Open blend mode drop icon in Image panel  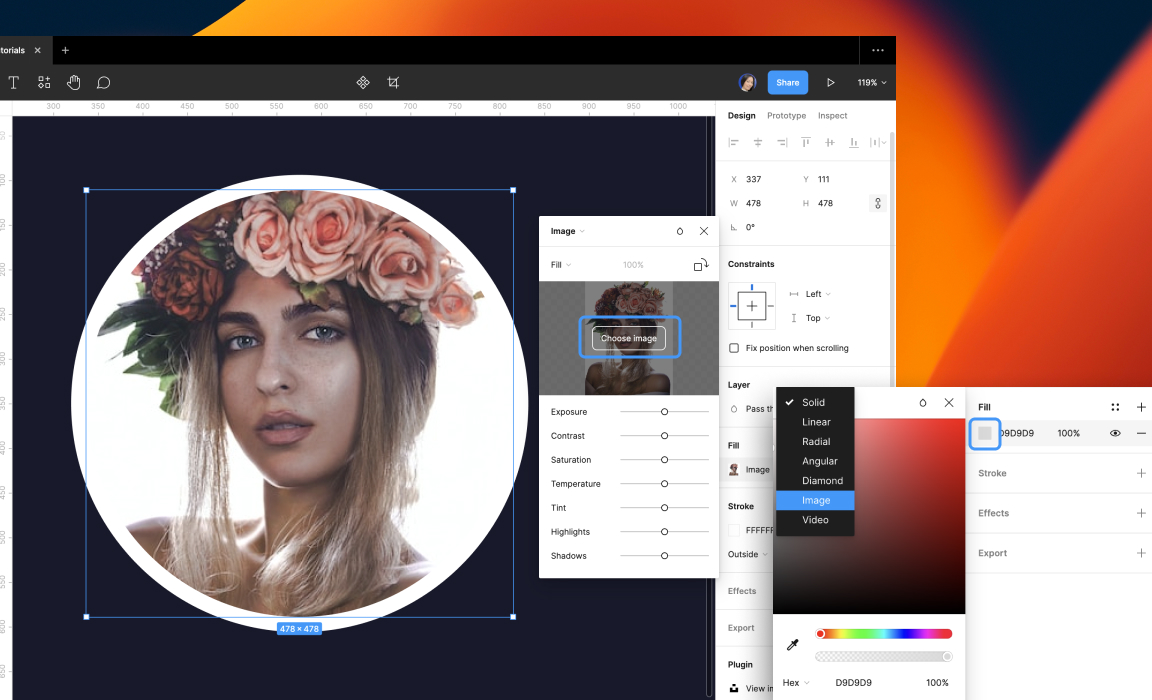[x=680, y=231]
